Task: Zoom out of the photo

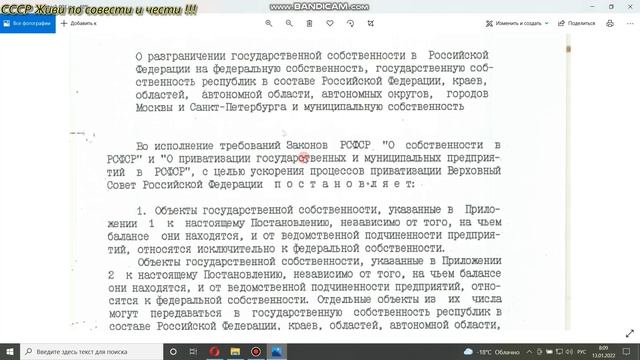Action: [x=289, y=23]
